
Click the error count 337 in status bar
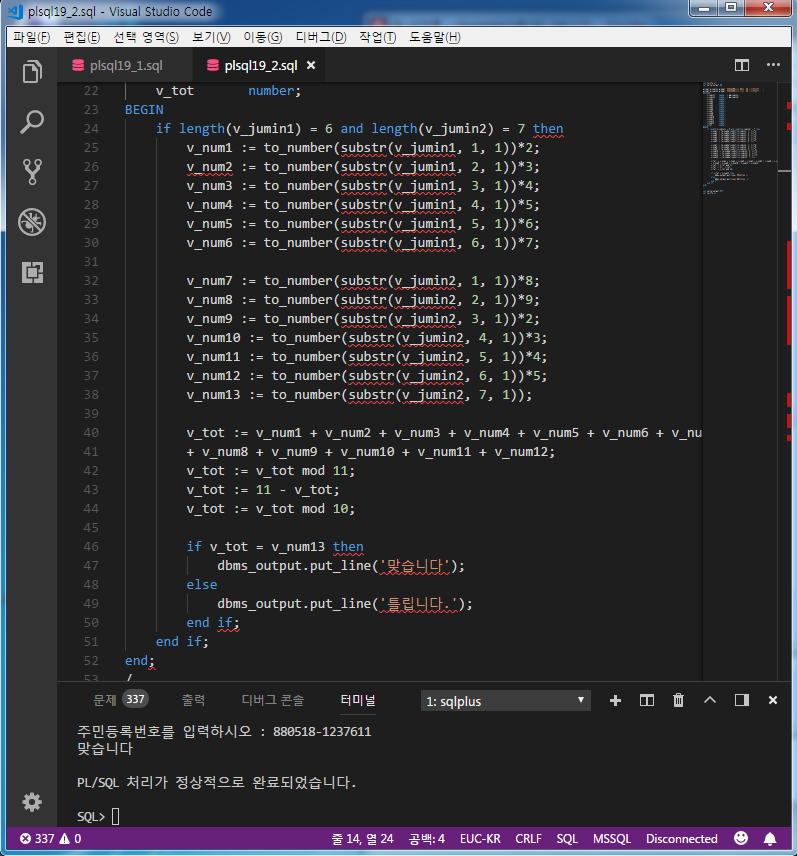pos(38,839)
